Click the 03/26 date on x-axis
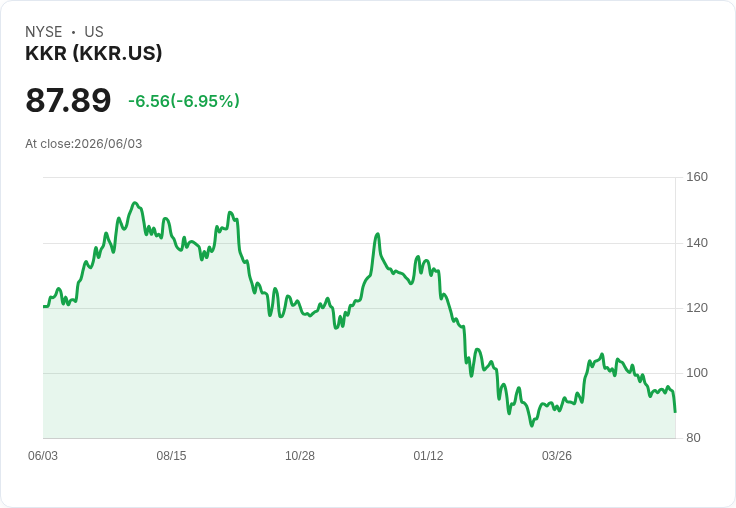Screen dimensions: 736x508 coord(557,456)
